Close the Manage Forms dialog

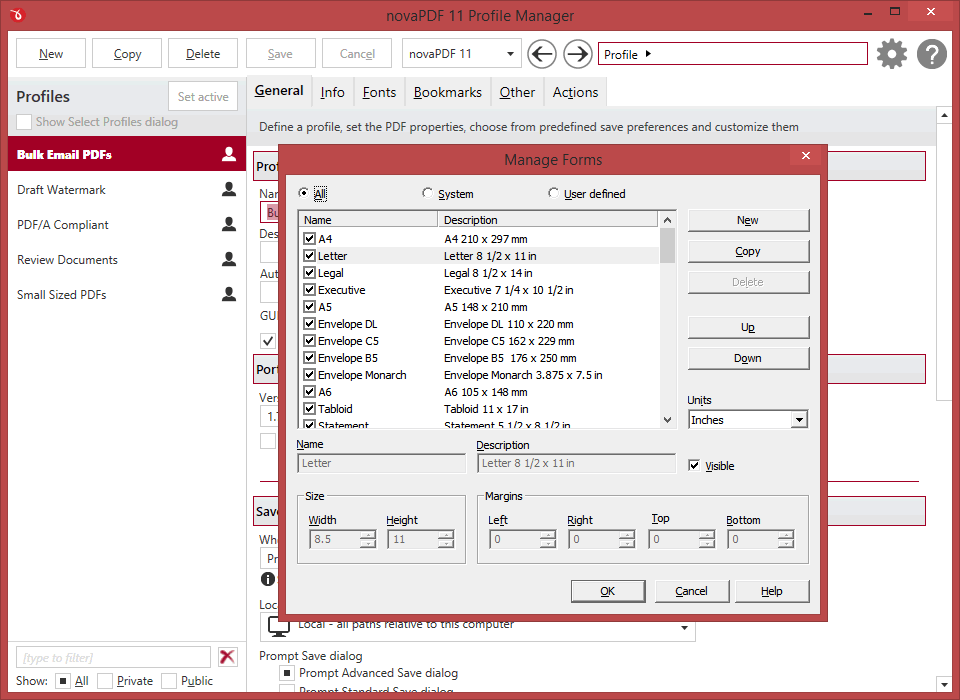click(806, 156)
